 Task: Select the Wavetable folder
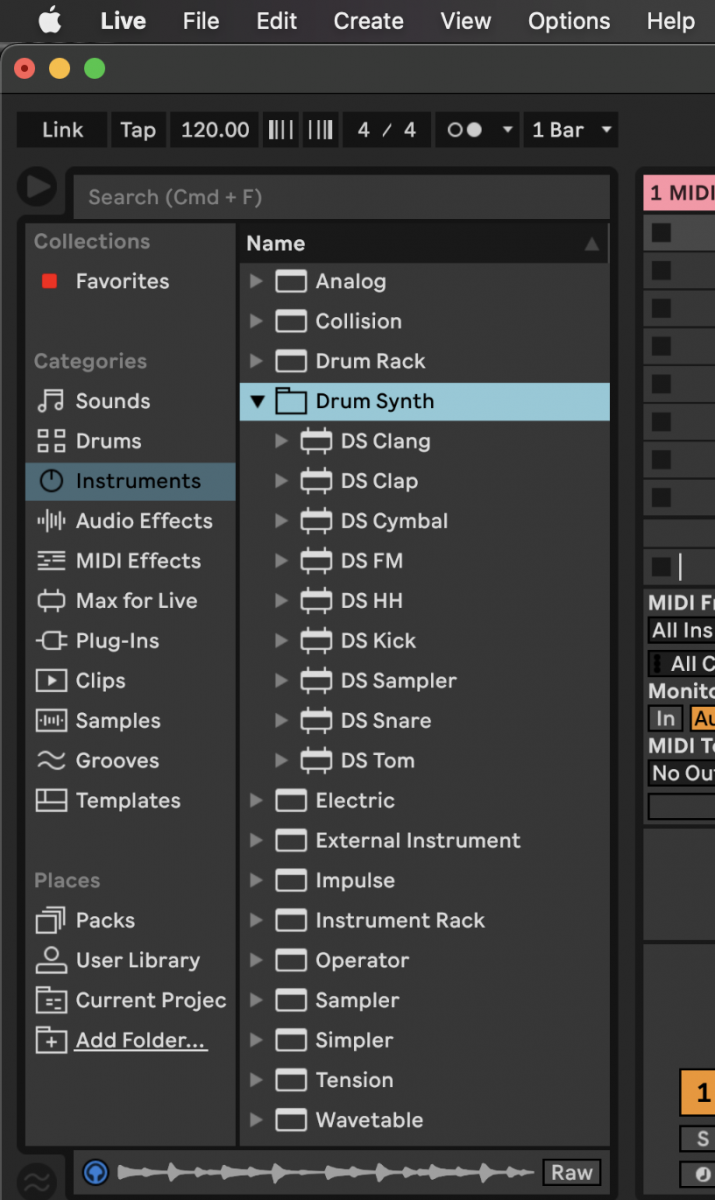[424, 1120]
